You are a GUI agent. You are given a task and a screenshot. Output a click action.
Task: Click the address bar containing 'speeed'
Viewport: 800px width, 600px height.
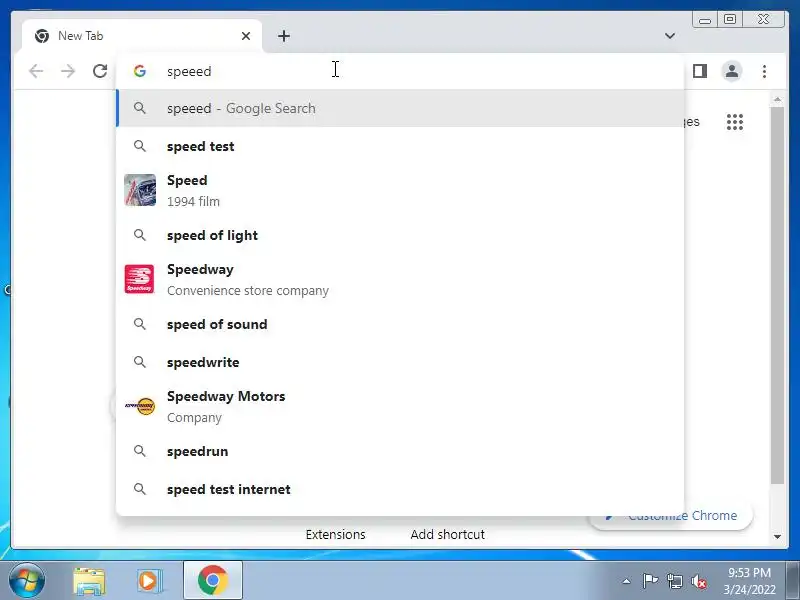[x=401, y=71]
